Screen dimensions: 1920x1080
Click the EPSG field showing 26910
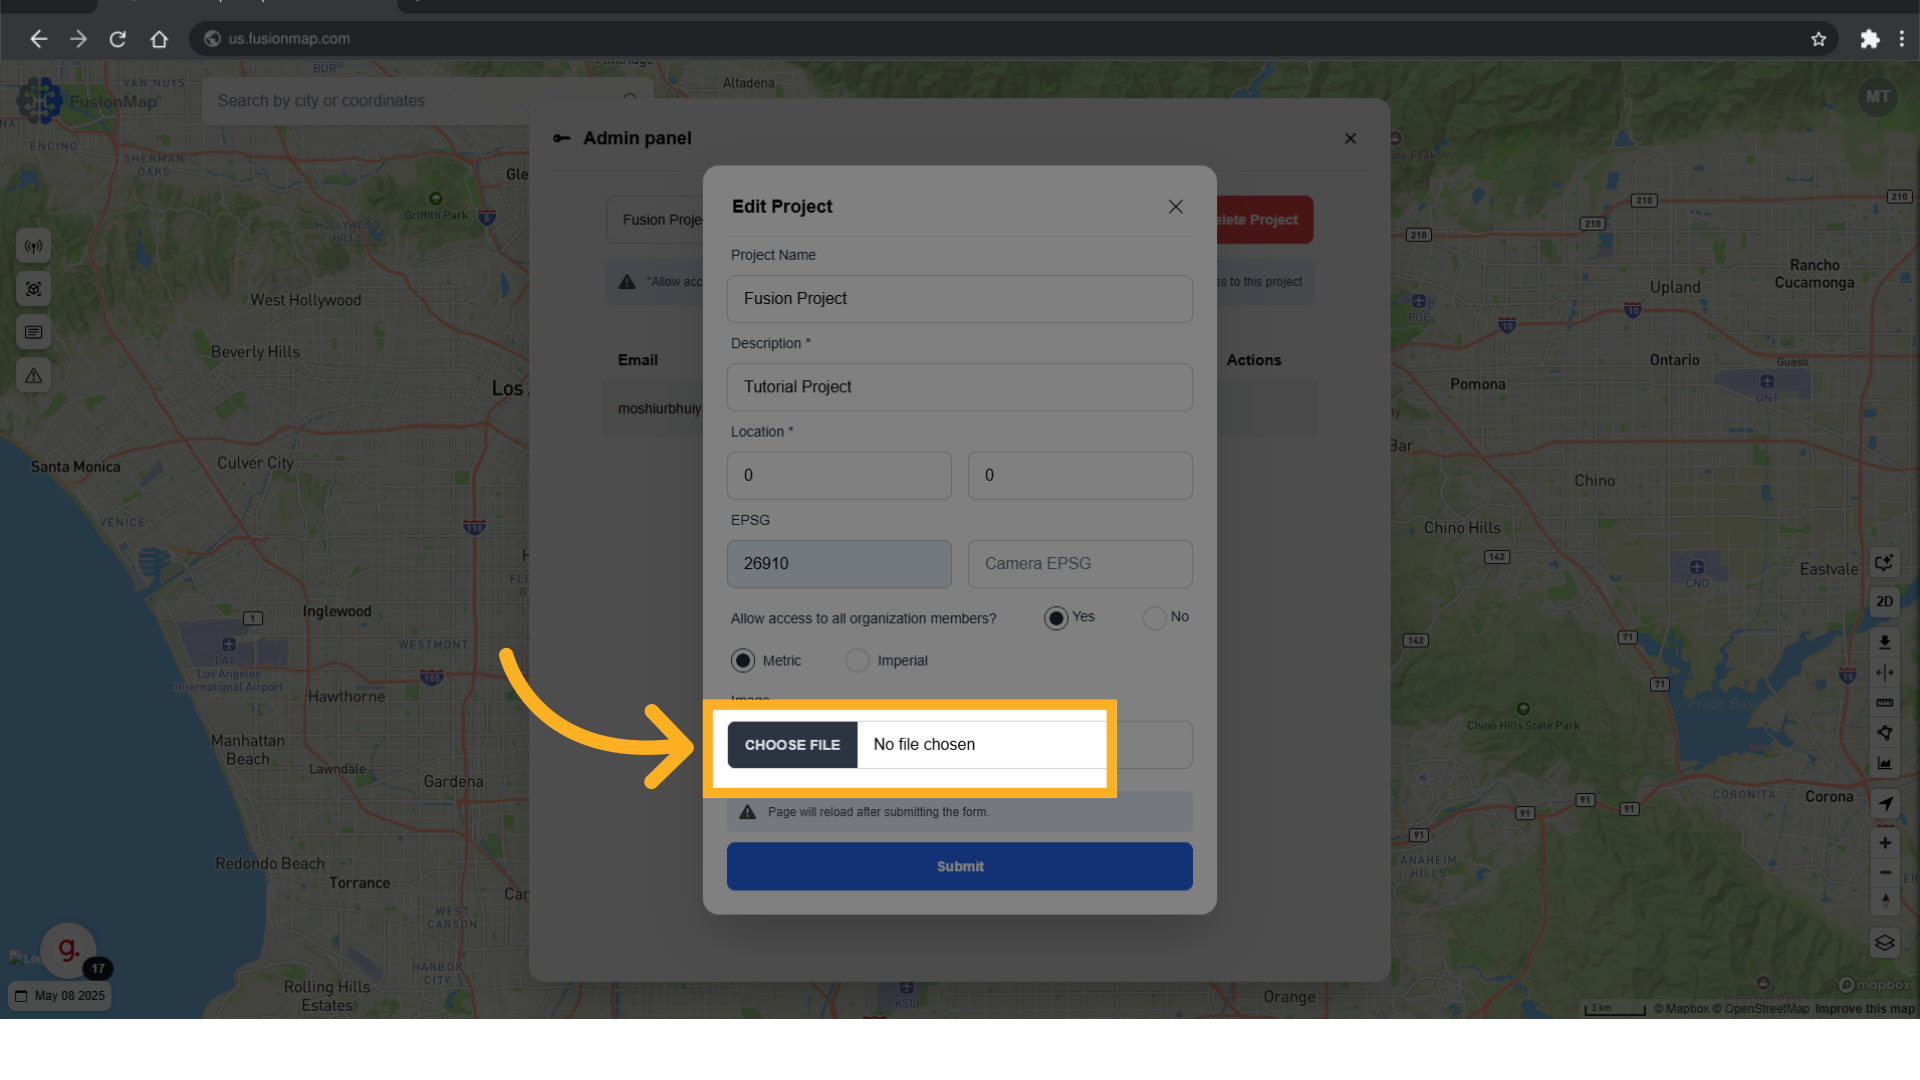point(839,564)
